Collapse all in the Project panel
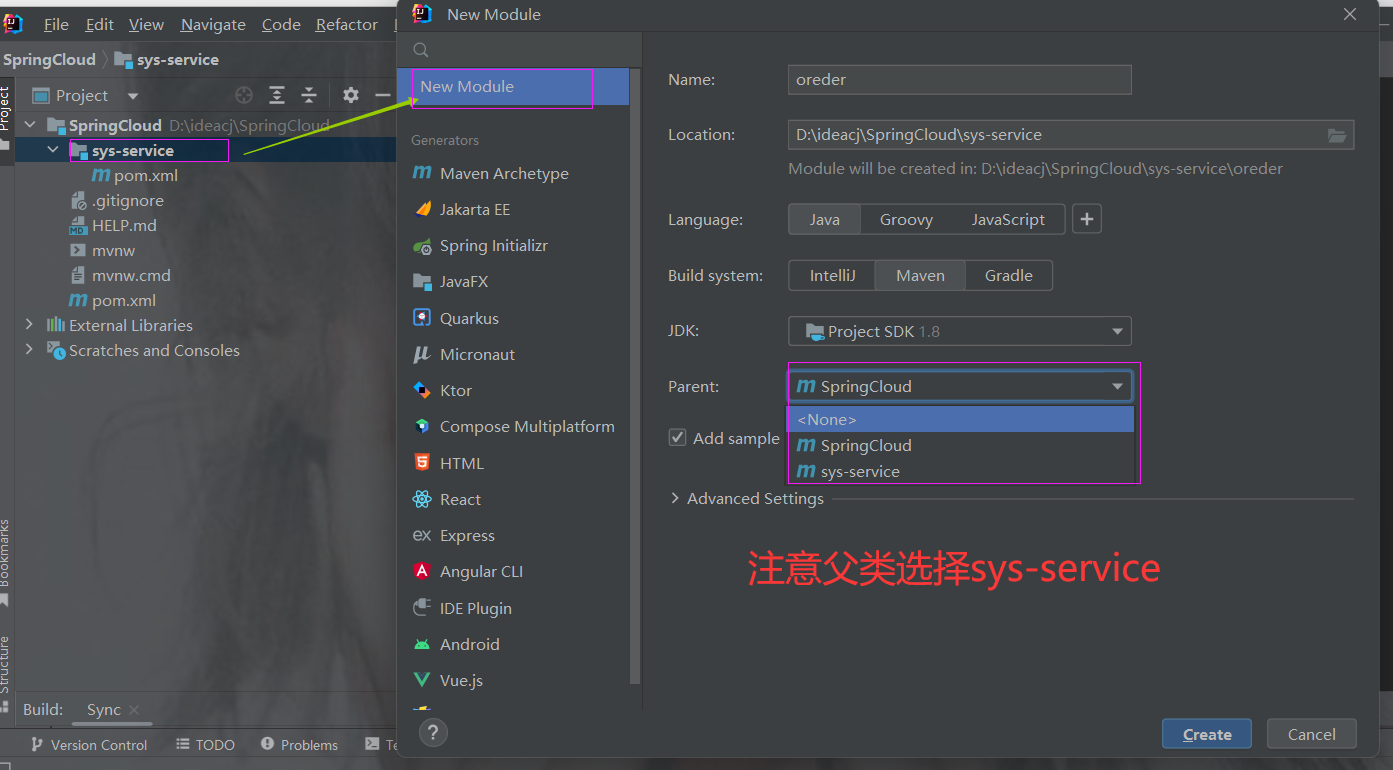1393x770 pixels. (x=309, y=95)
